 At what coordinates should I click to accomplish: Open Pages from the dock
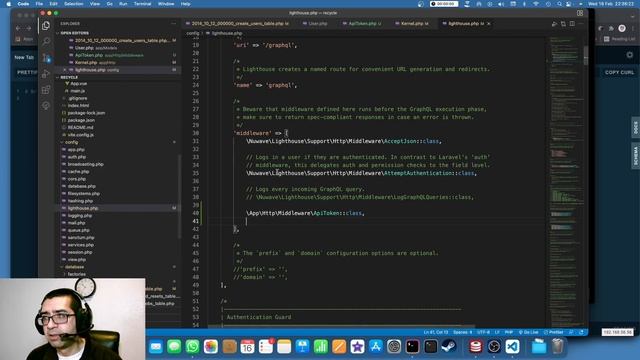coord(339,347)
